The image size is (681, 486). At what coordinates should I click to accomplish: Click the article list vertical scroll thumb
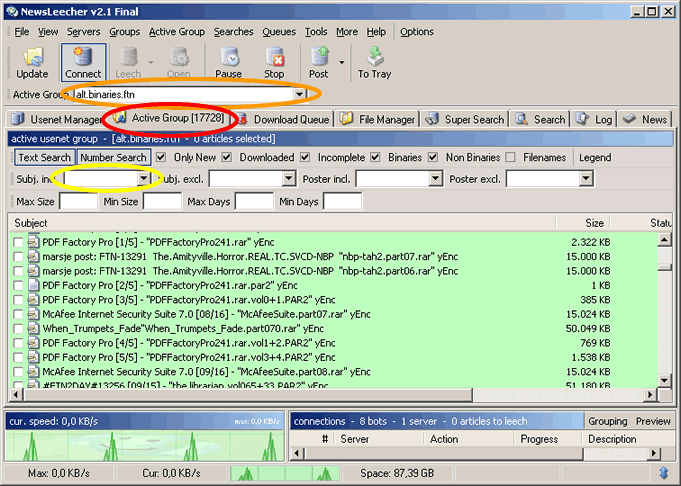pos(664,268)
